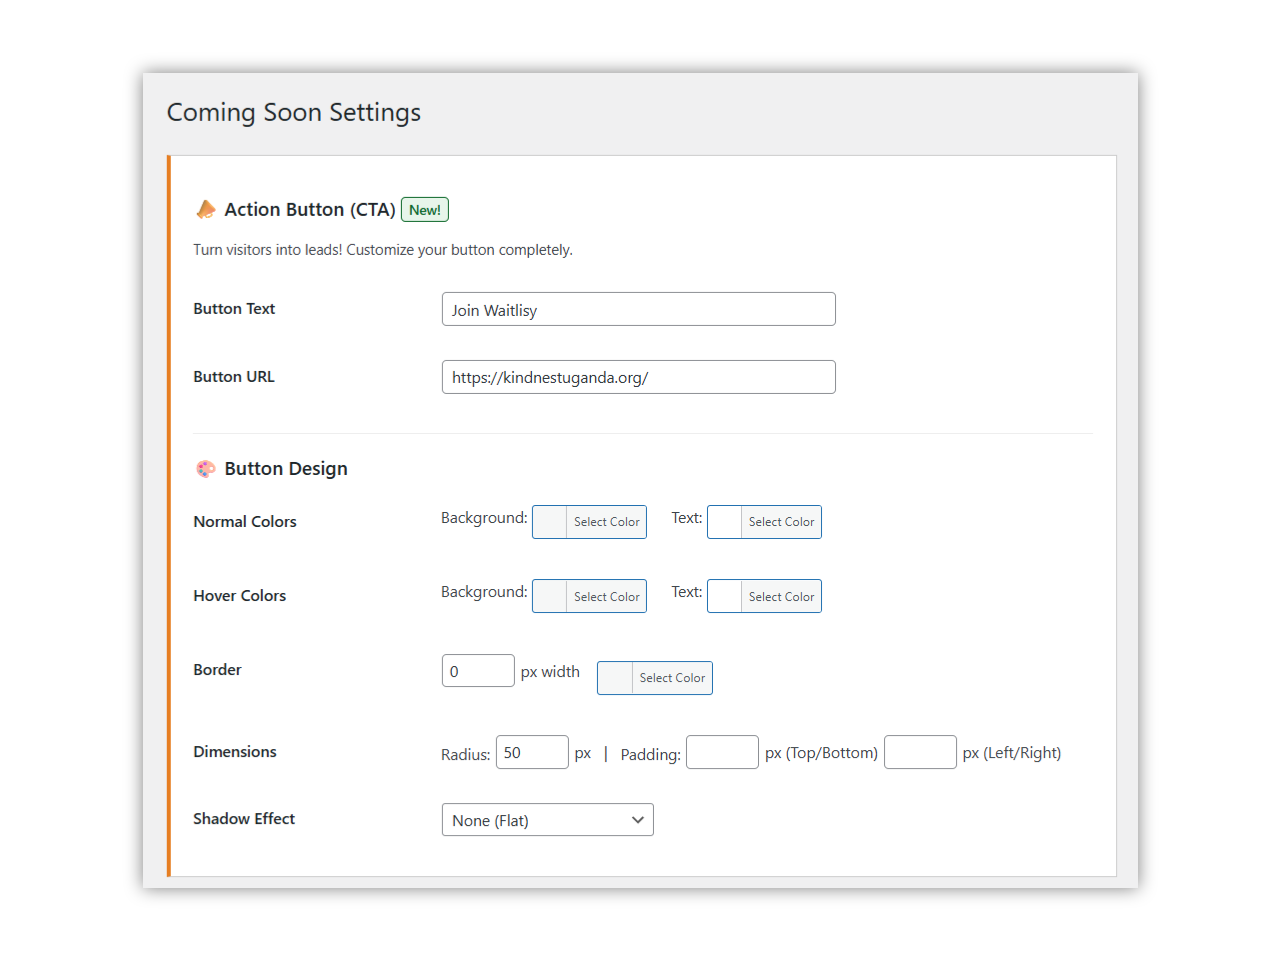Select Color for the Border
The image size is (1280, 960).
pos(672,678)
